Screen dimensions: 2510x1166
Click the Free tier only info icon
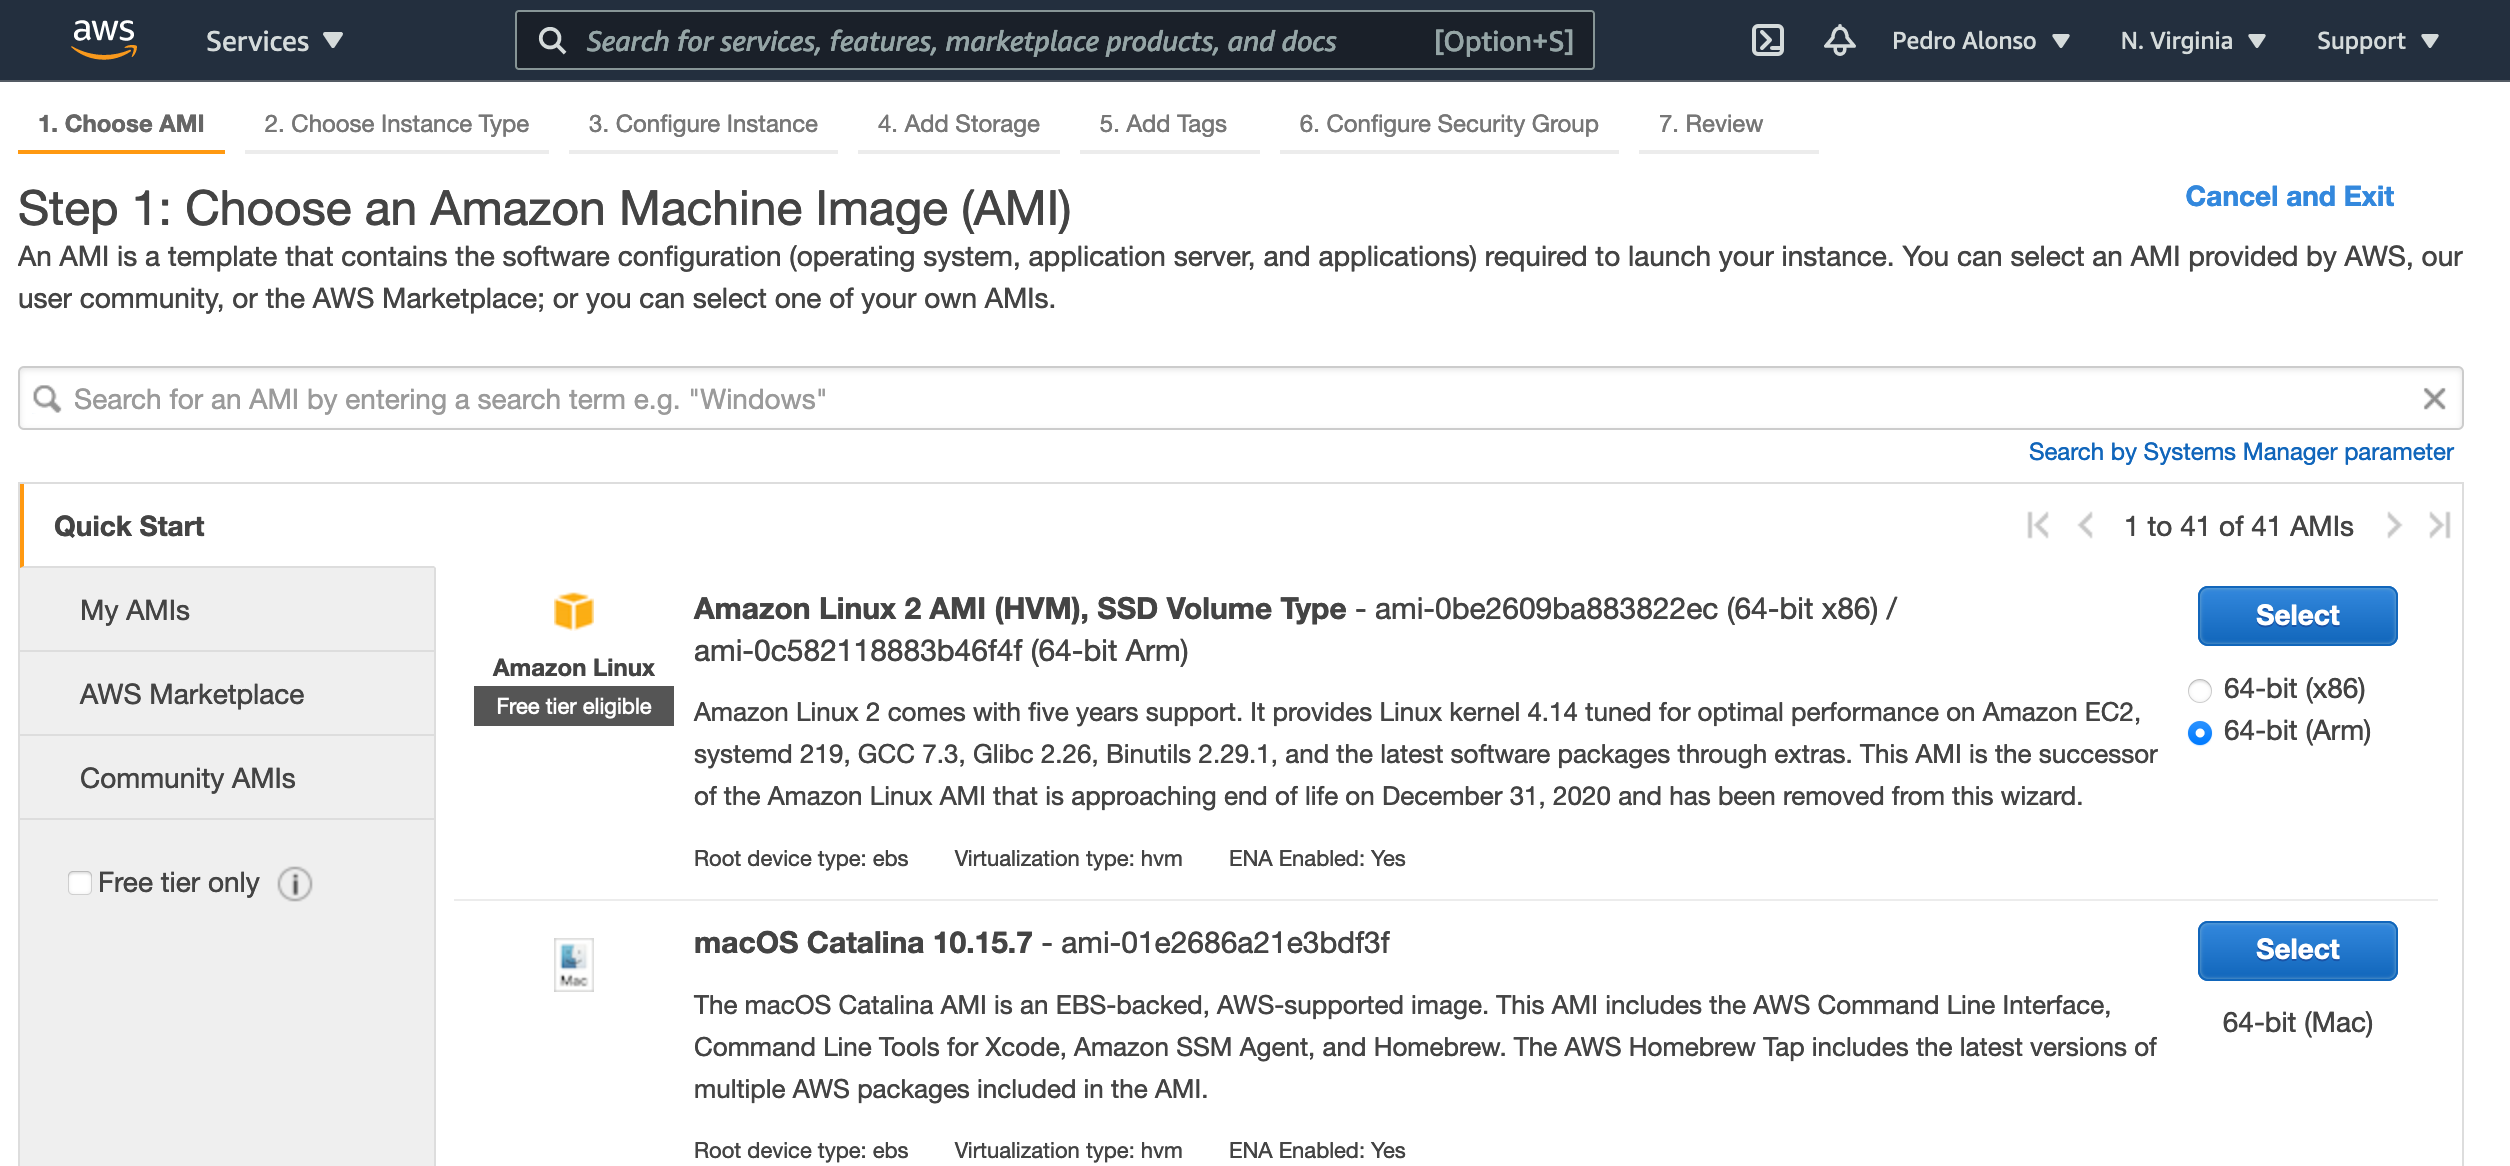tap(295, 884)
